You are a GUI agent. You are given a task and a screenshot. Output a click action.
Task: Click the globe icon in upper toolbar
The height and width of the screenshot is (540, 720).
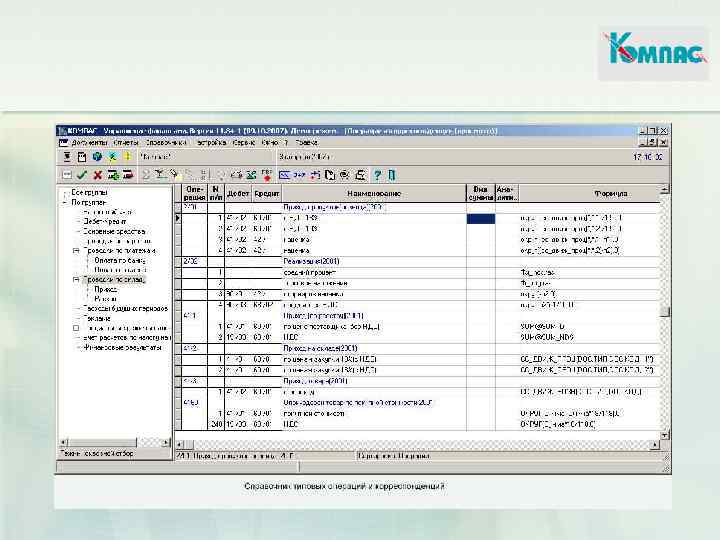[97, 157]
